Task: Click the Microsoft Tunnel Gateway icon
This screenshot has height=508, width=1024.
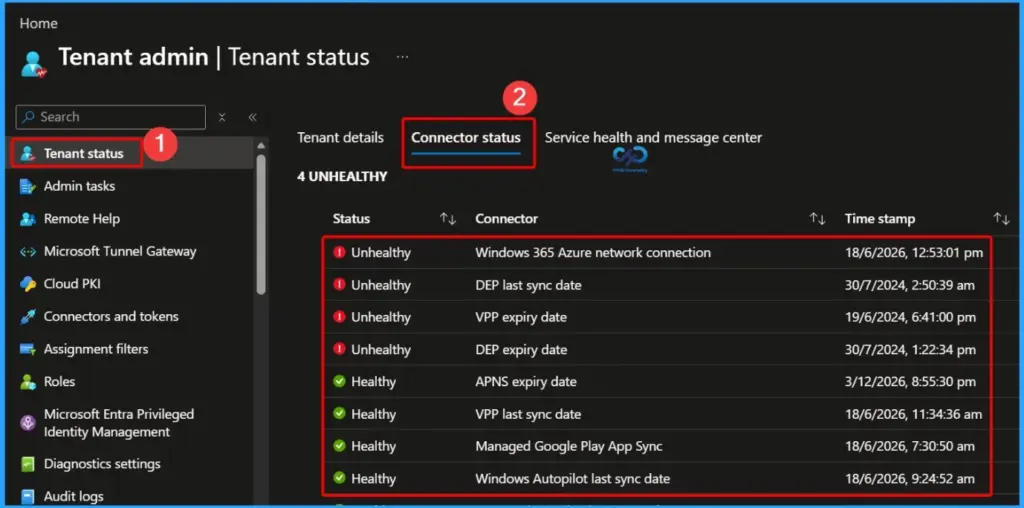Action: [x=27, y=252]
